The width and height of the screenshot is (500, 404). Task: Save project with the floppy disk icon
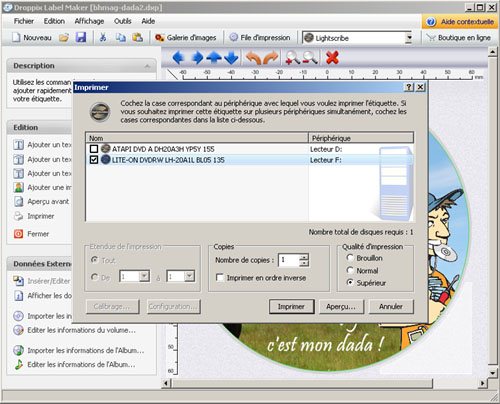click(81, 37)
